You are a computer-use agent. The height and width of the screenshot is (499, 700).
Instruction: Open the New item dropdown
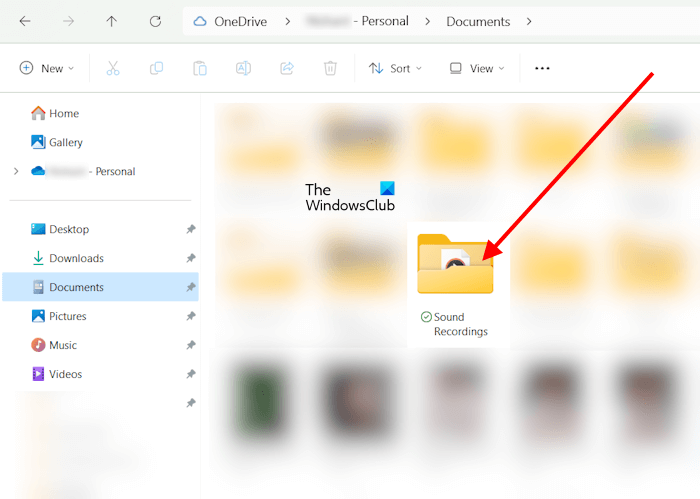[47, 68]
